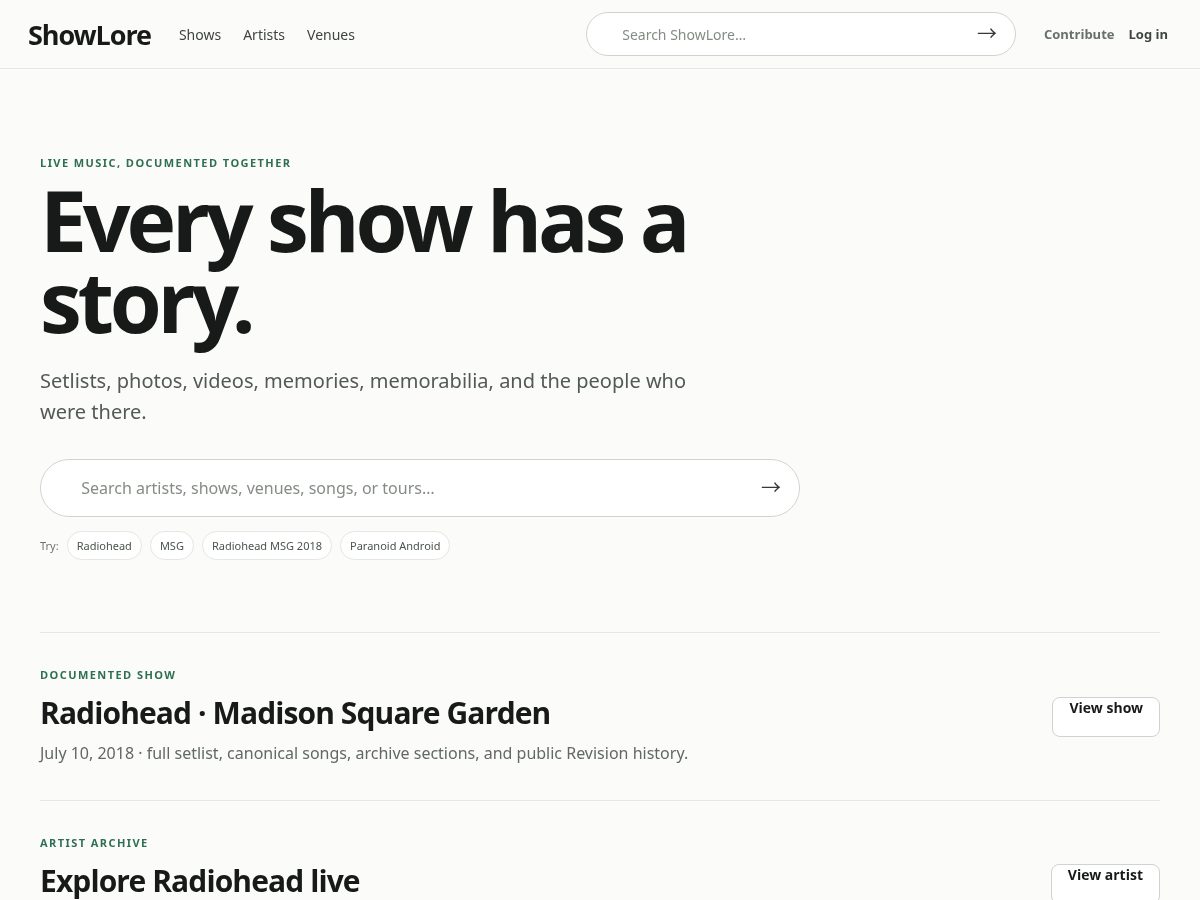
Task: Click the LIVE MUSIC, DOCUMENTED TOGETHER label
Action: click(x=165, y=163)
